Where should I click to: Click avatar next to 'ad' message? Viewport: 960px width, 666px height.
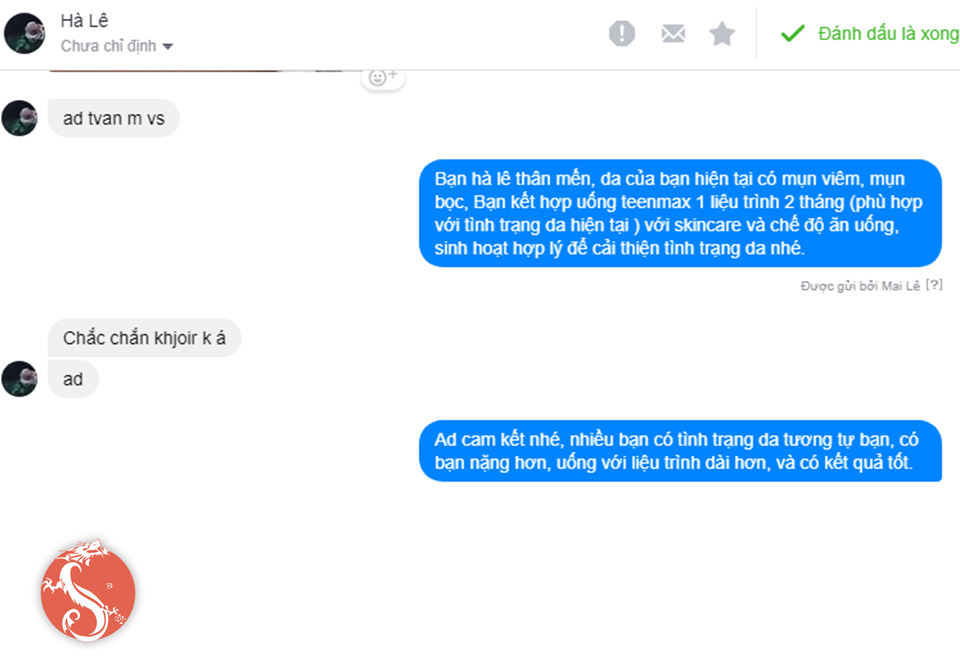[x=20, y=379]
